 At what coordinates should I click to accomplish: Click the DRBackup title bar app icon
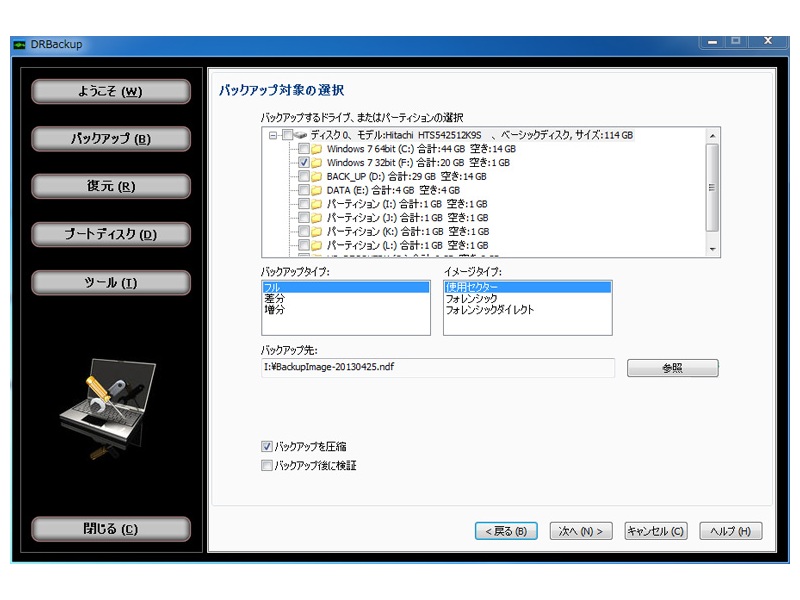coord(18,44)
